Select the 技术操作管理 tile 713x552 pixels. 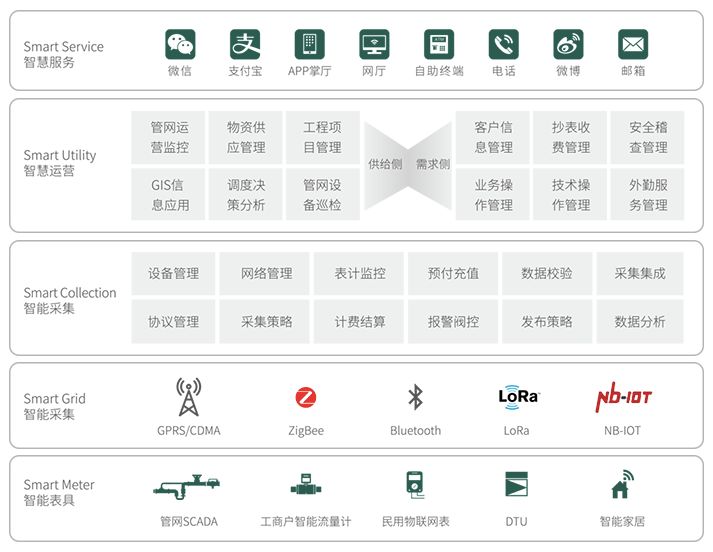point(570,194)
